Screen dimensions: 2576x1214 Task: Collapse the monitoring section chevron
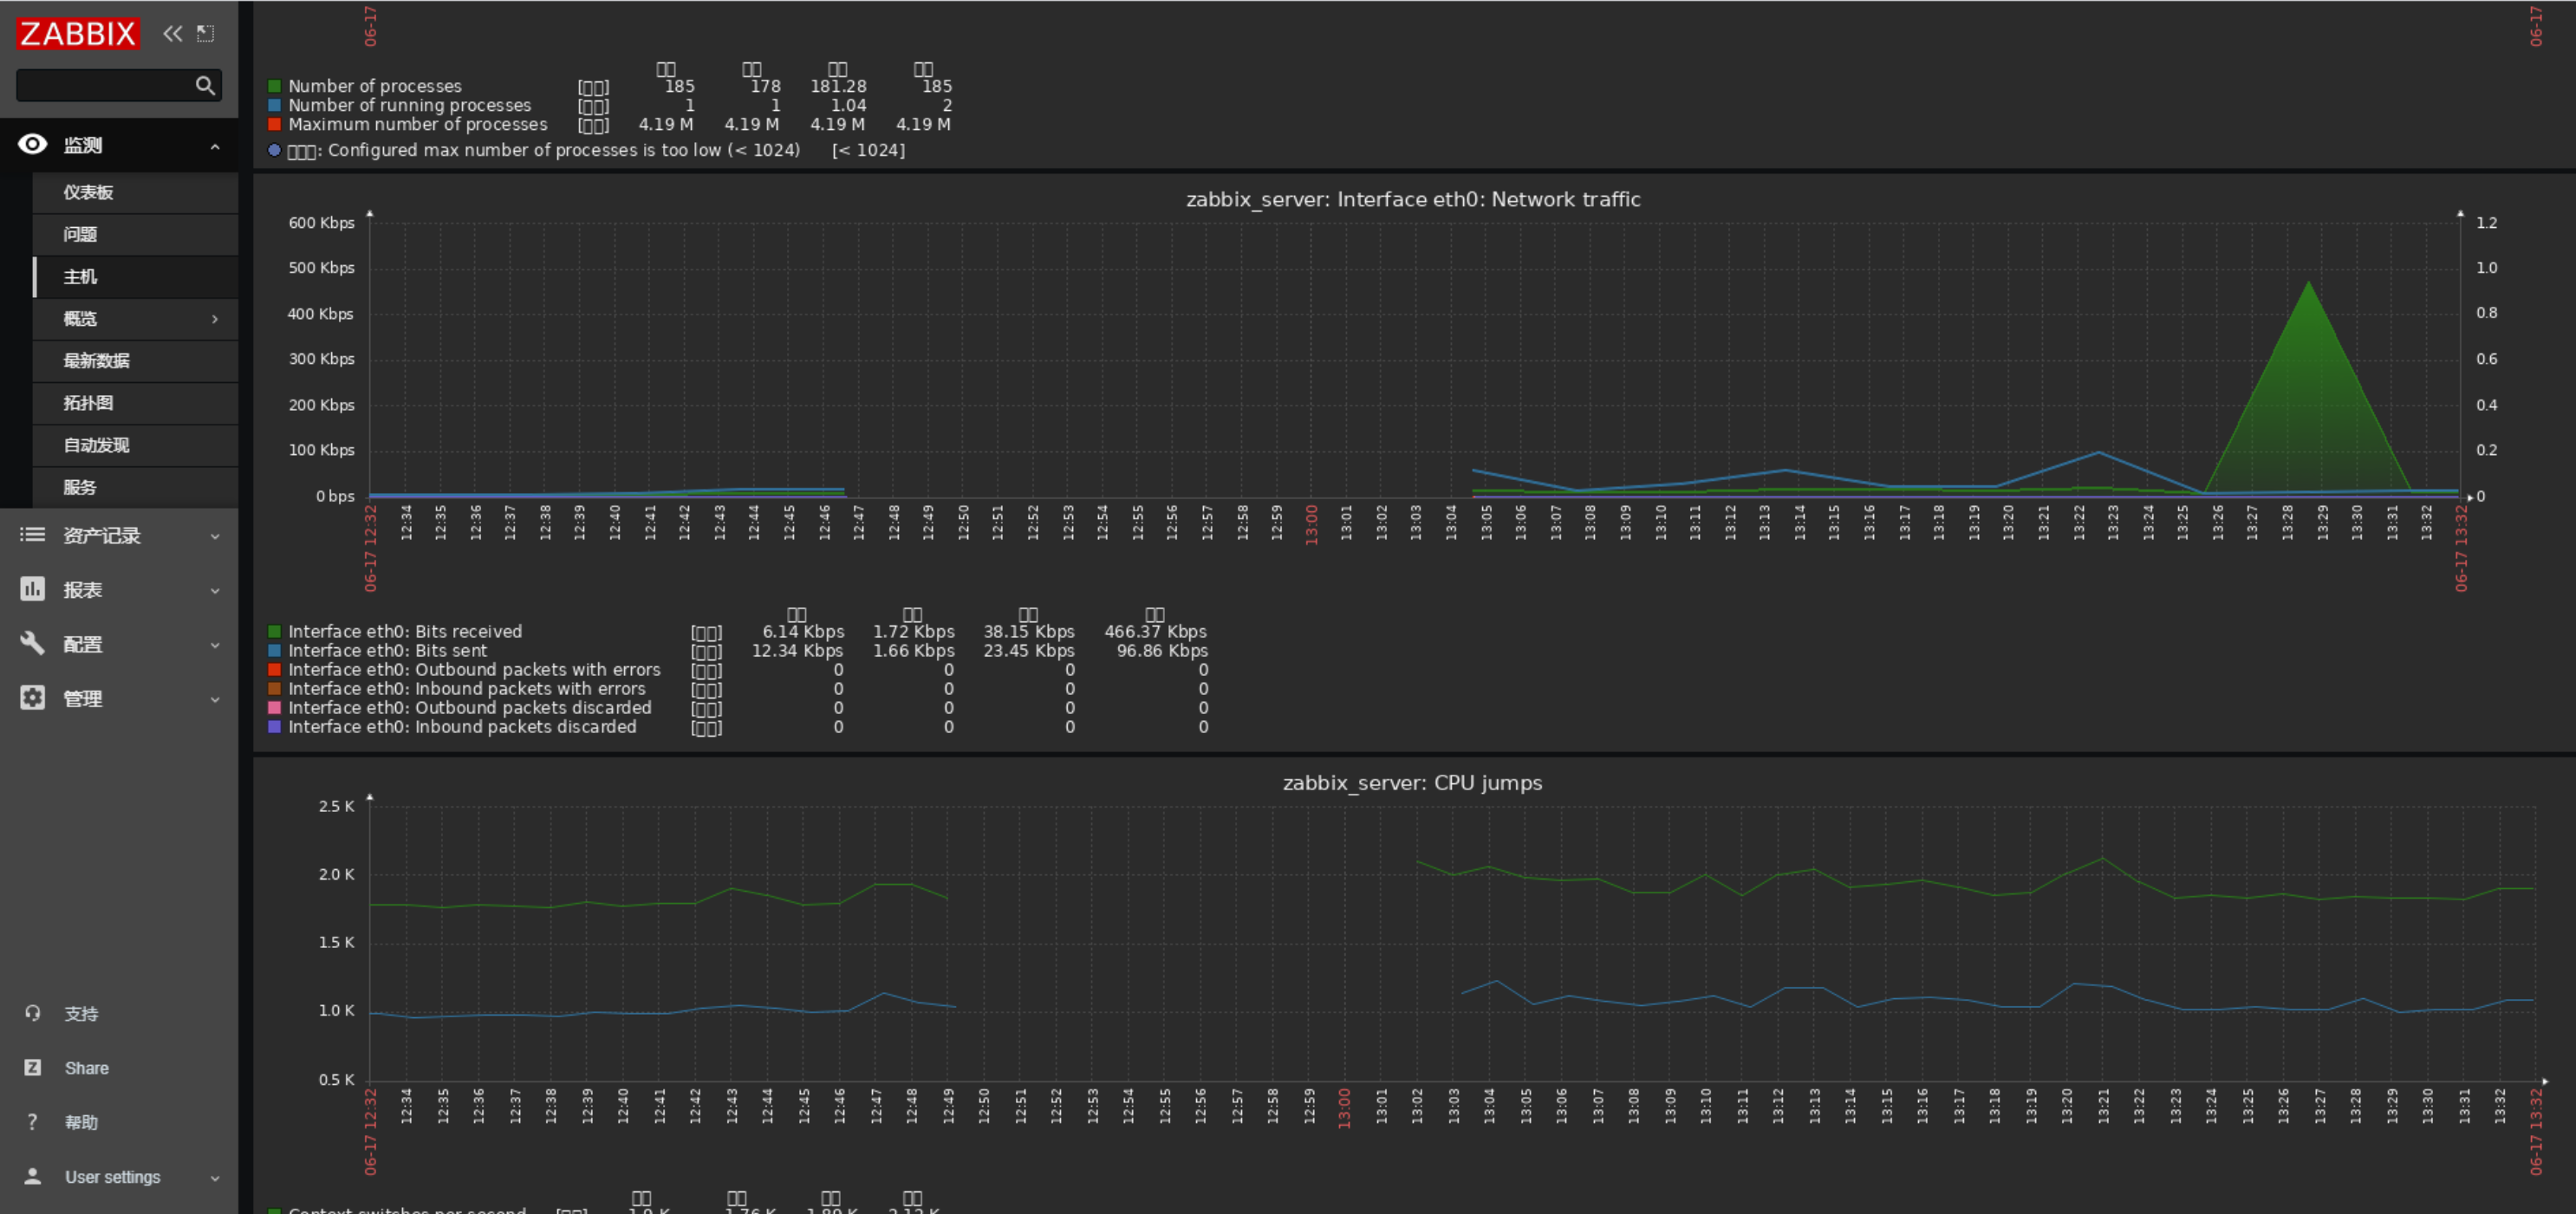tap(215, 147)
